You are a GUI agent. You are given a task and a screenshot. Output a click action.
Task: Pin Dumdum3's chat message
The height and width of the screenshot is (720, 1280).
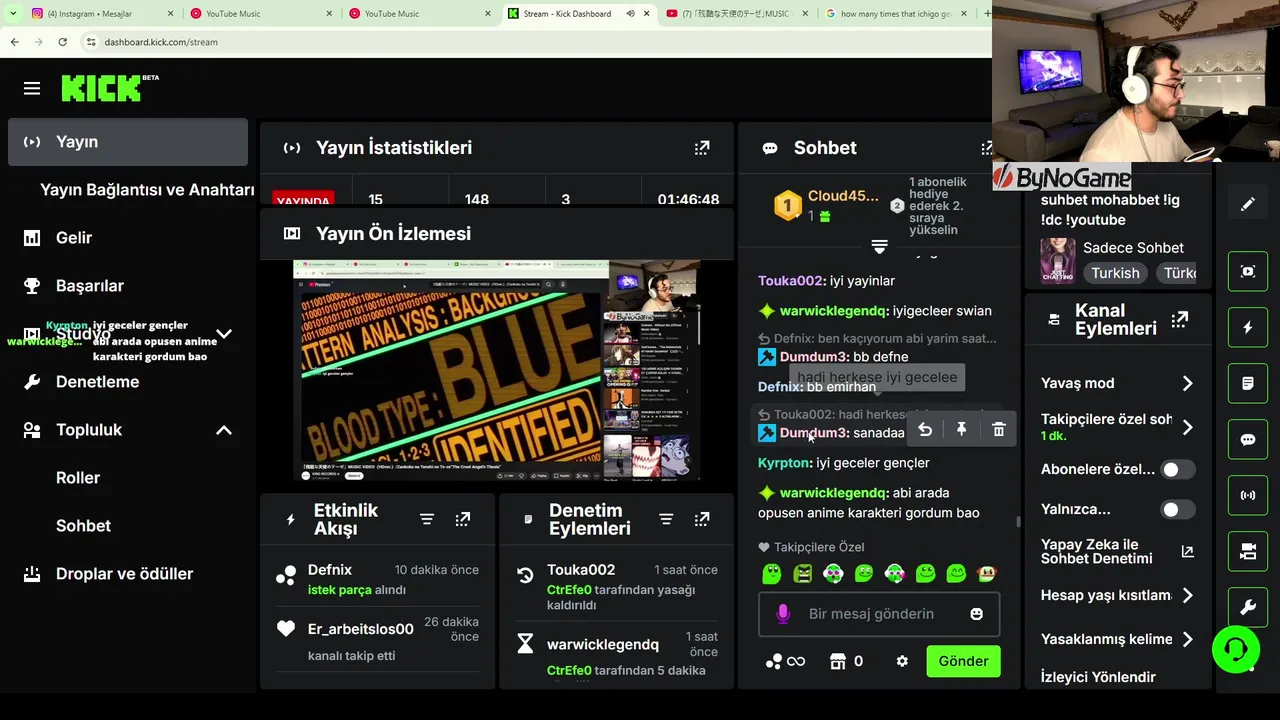[x=961, y=429]
